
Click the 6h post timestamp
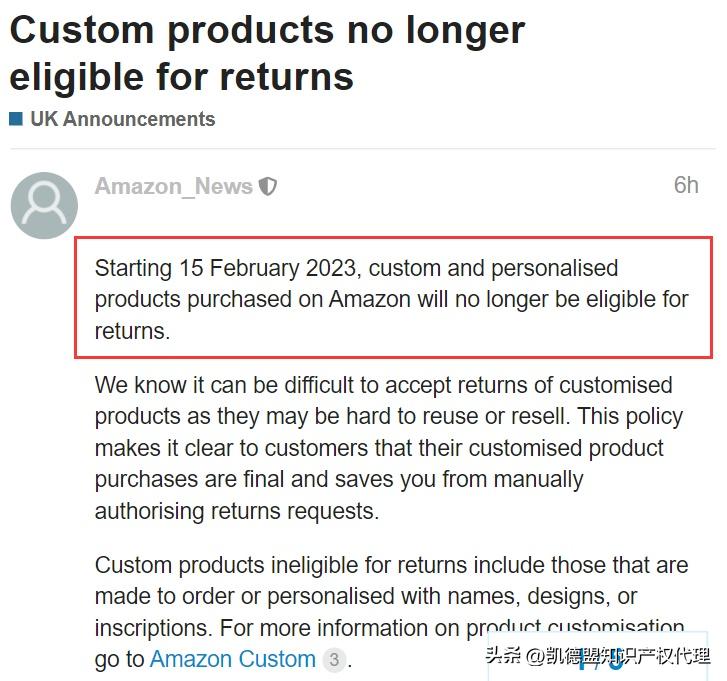pyautogui.click(x=685, y=185)
